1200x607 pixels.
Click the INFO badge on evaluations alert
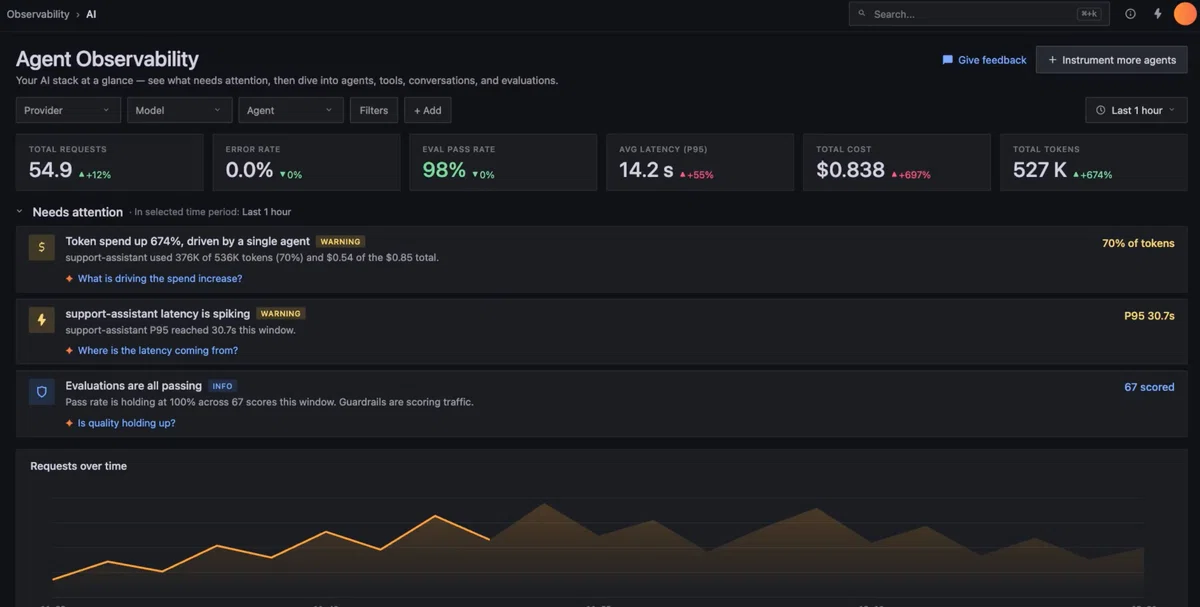click(222, 386)
